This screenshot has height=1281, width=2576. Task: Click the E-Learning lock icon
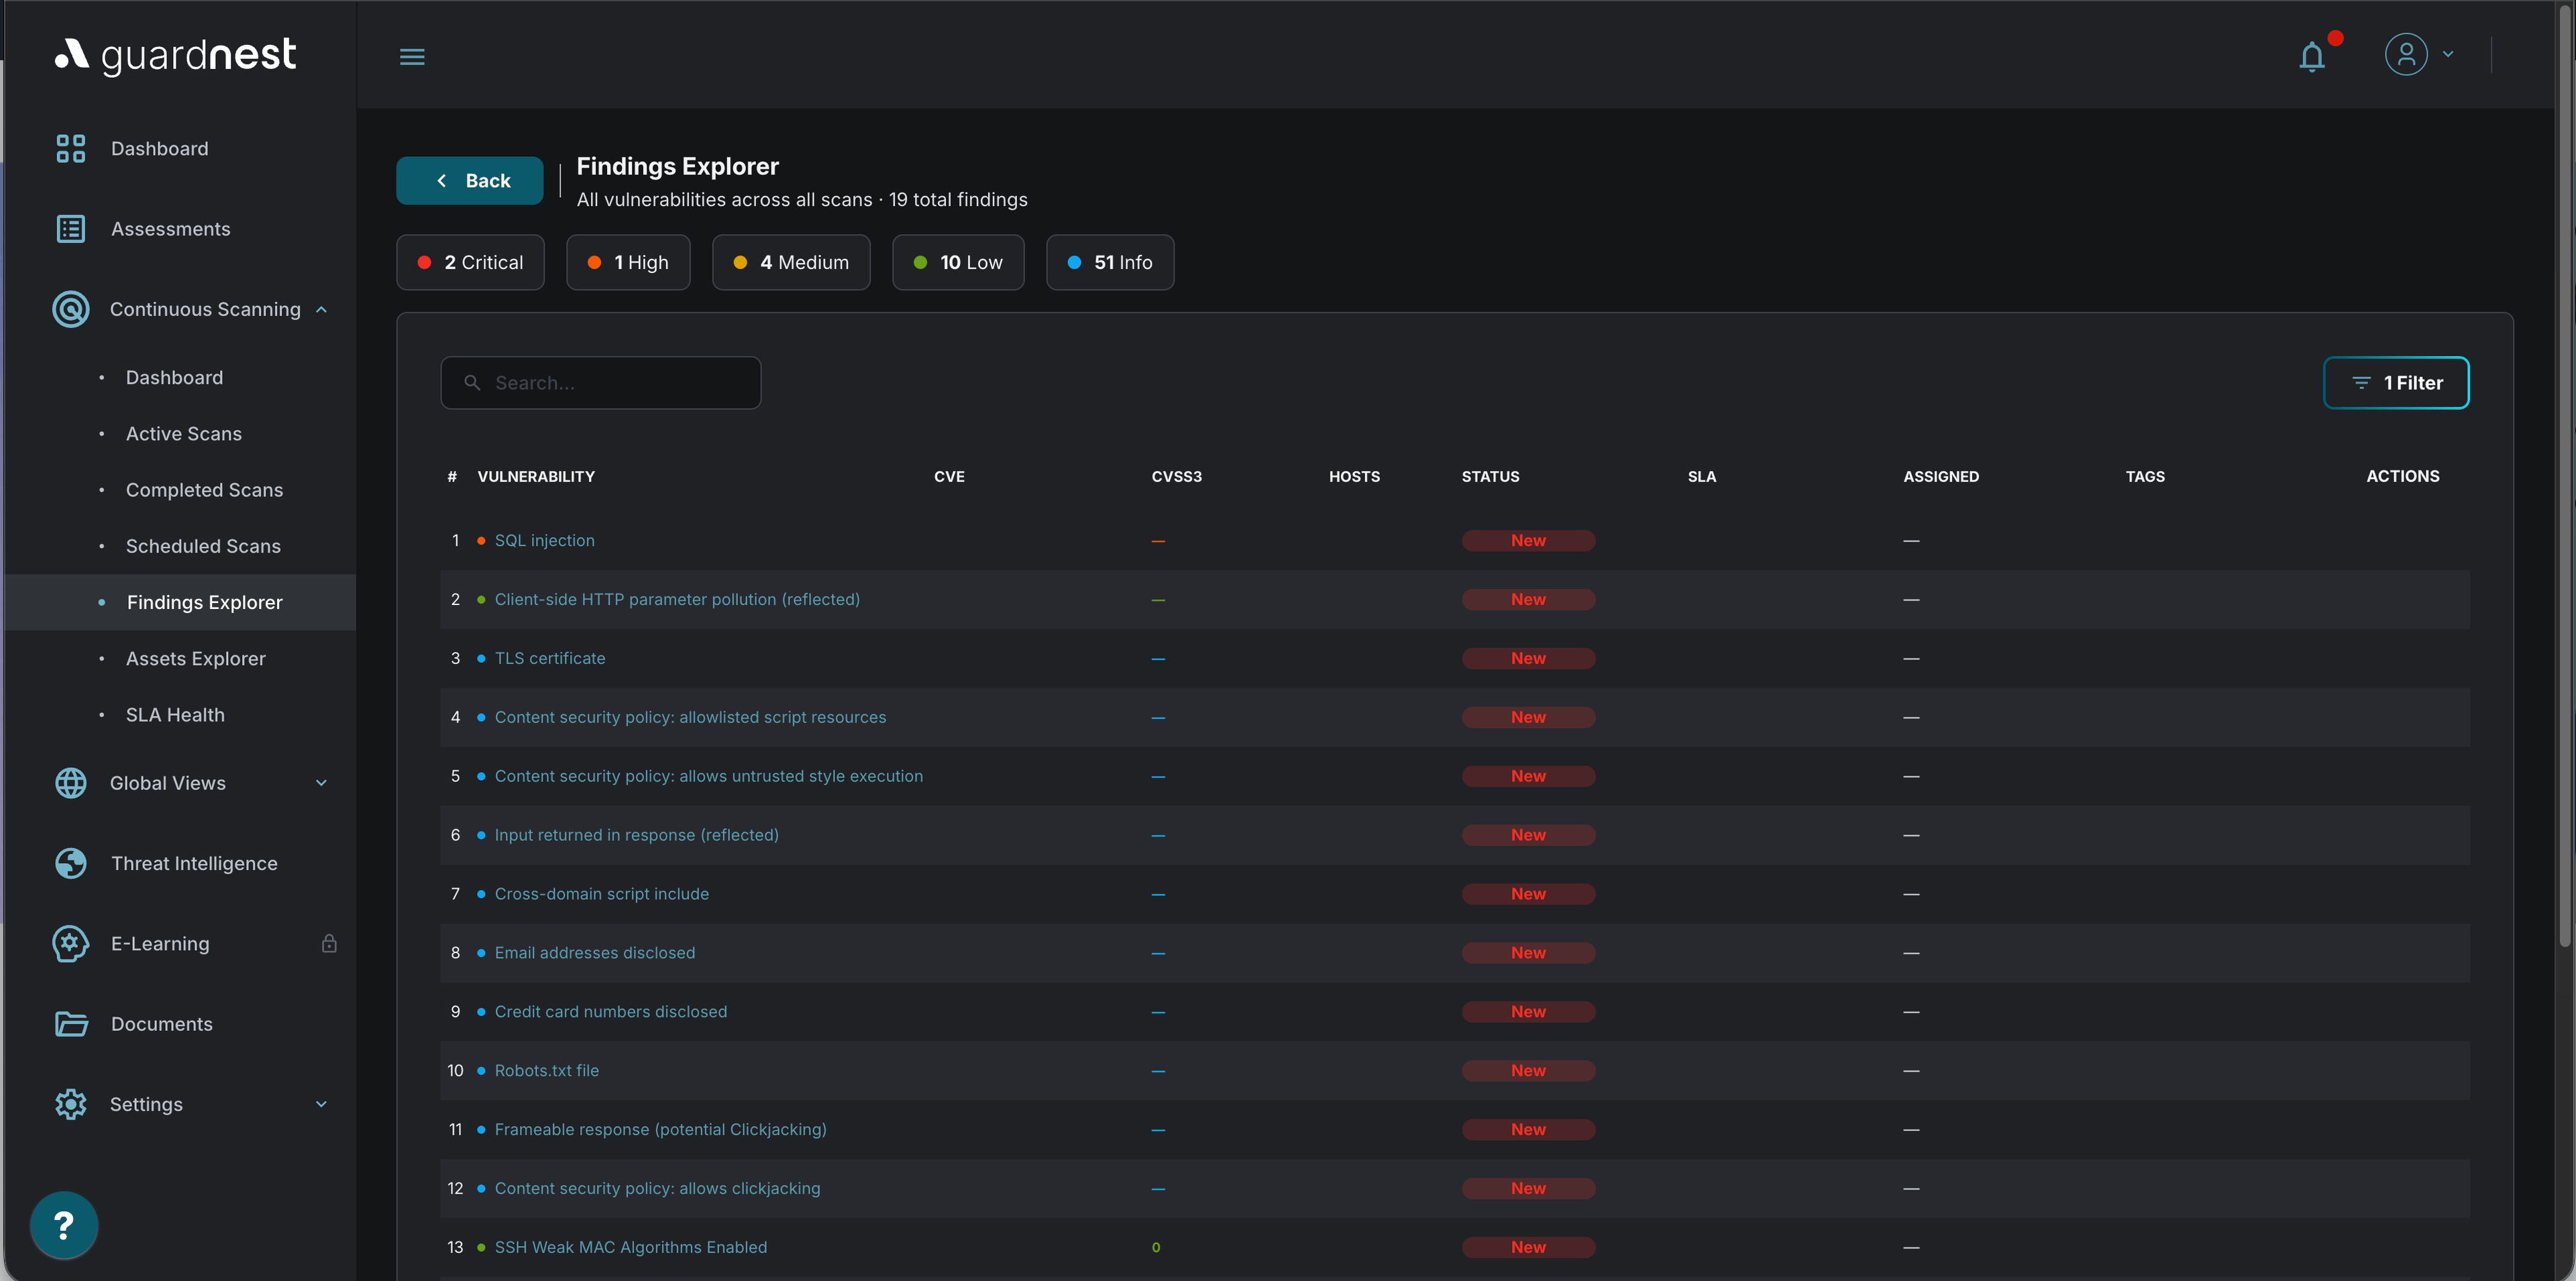coord(329,943)
